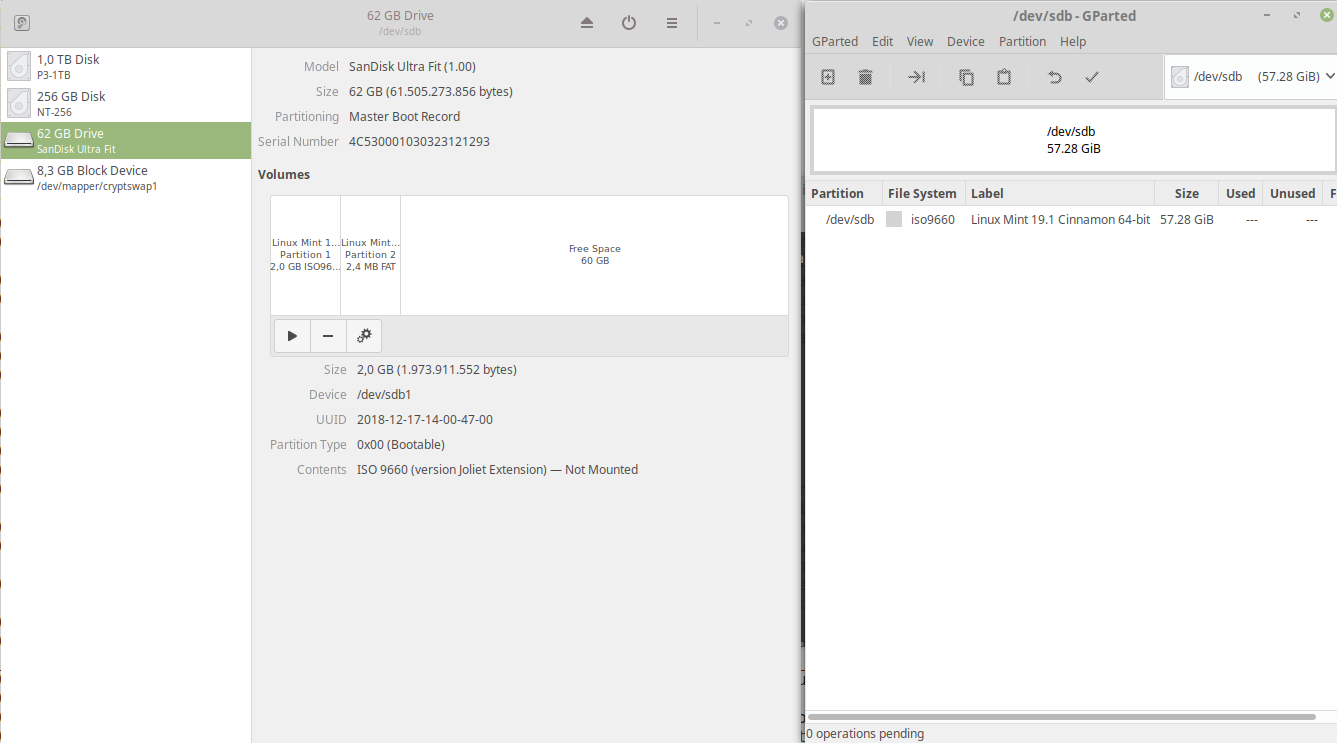Click the Volumes section heading
1337x743 pixels.
(x=284, y=174)
